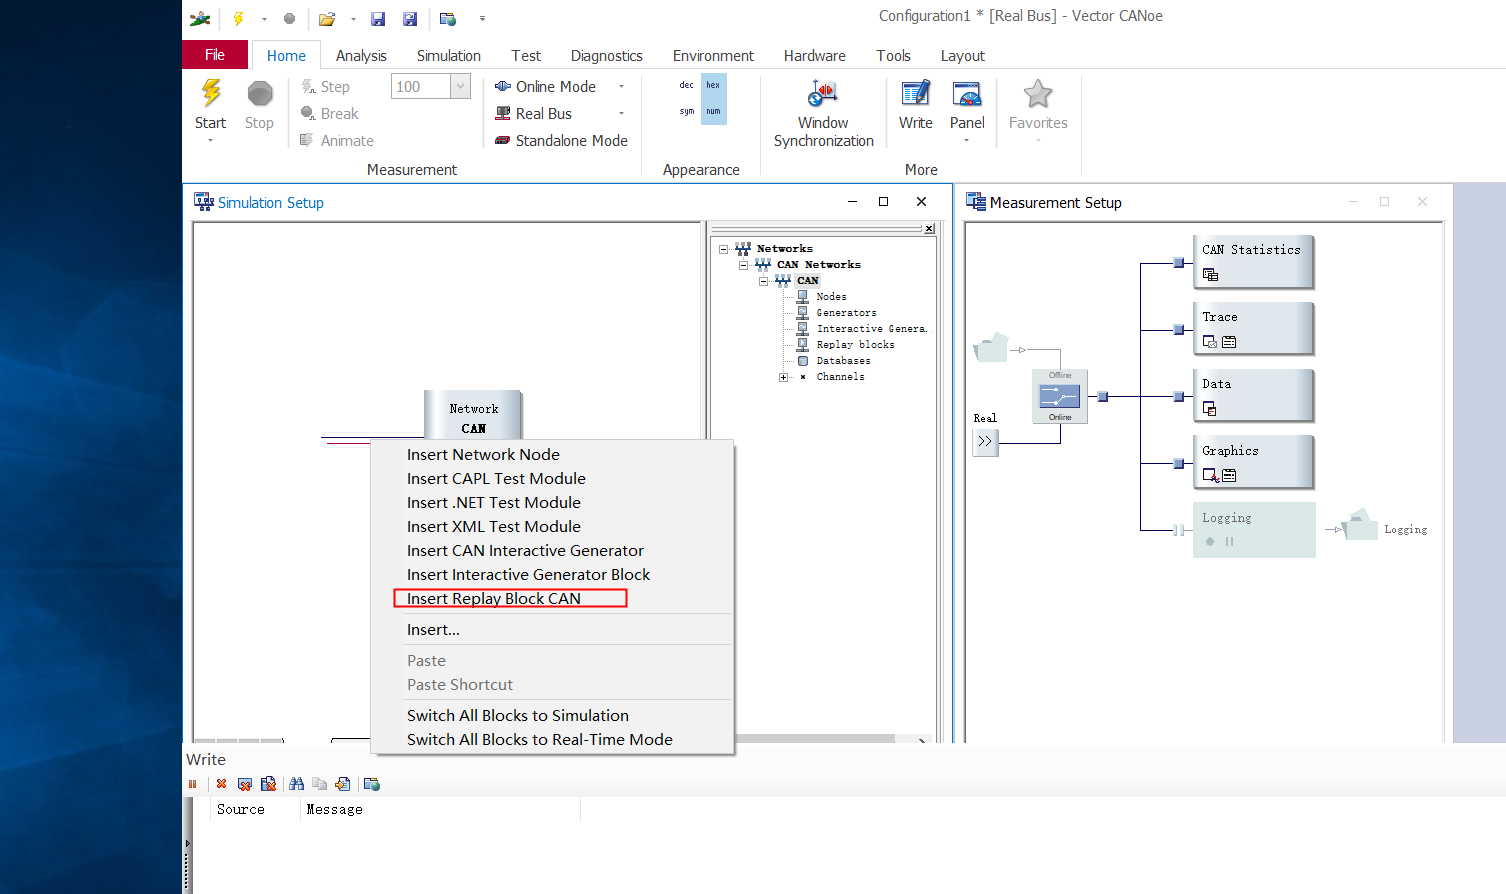Pause output in Write window toolbar
Viewport: 1506px width, 894px height.
[x=192, y=784]
